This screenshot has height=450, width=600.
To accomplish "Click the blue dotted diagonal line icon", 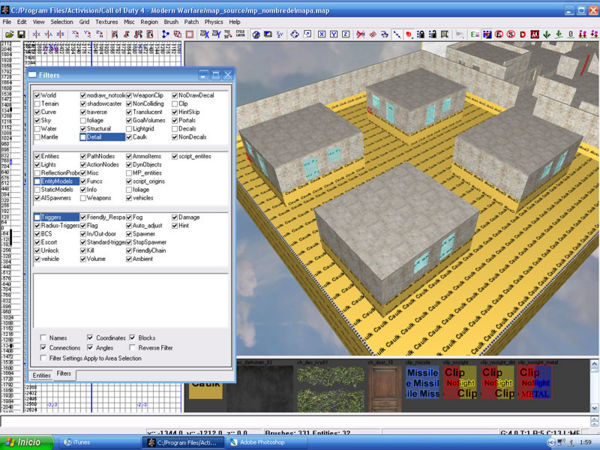I will [397, 34].
